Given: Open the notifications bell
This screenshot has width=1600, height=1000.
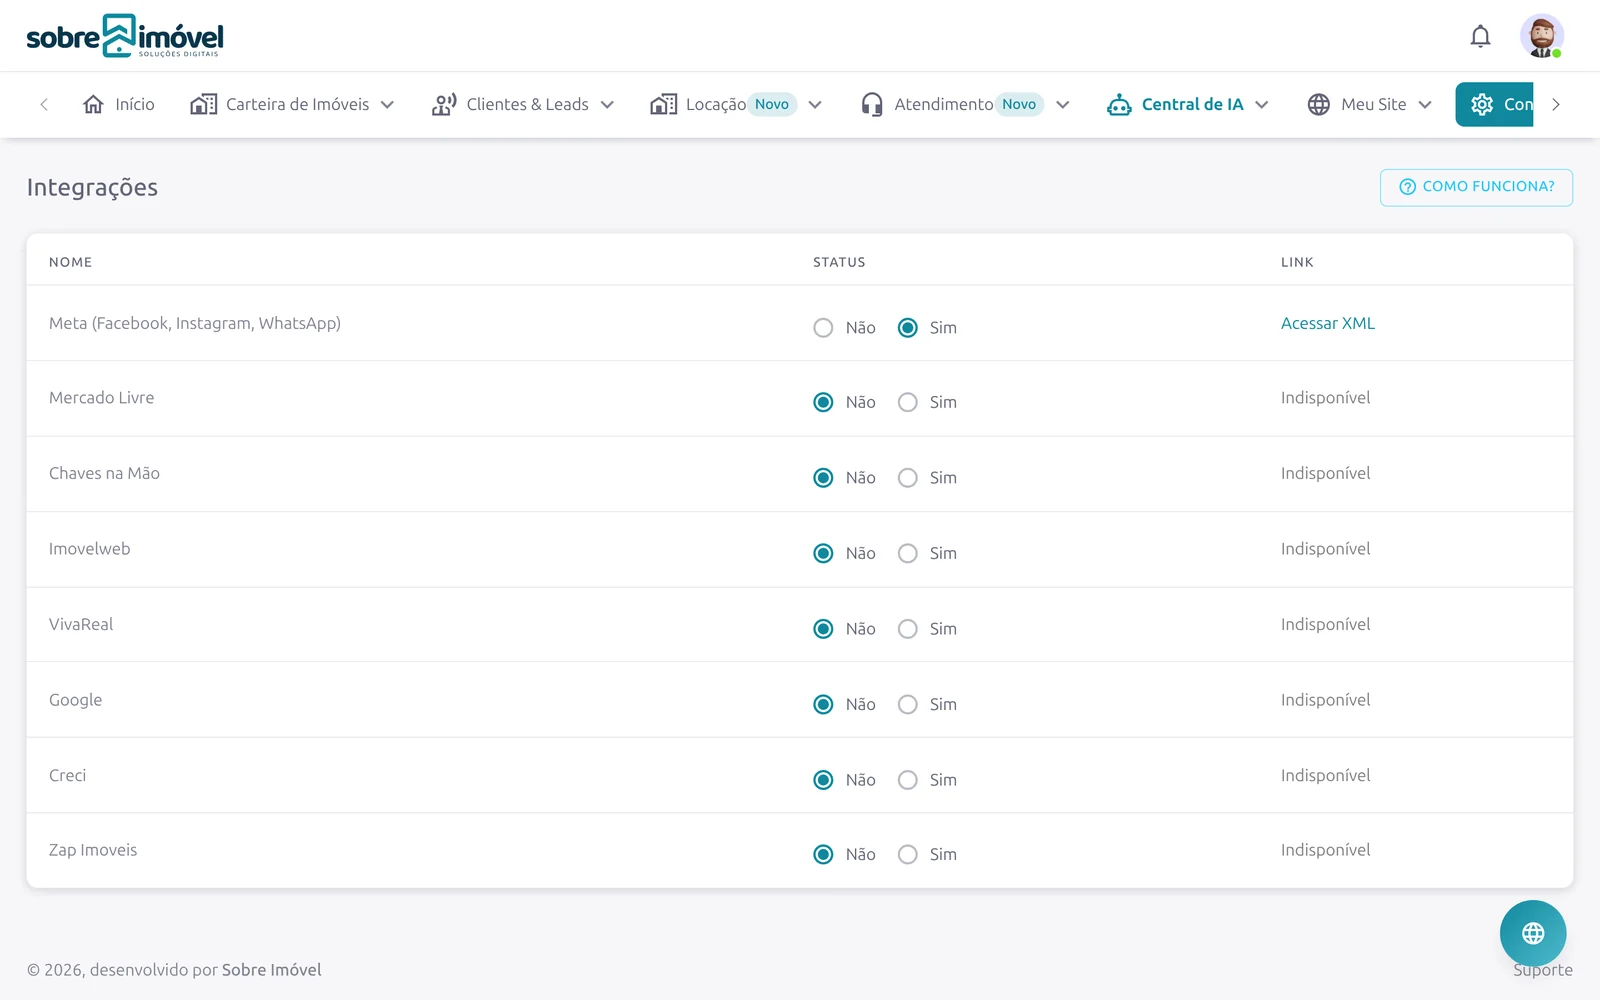Looking at the screenshot, I should tap(1480, 37).
